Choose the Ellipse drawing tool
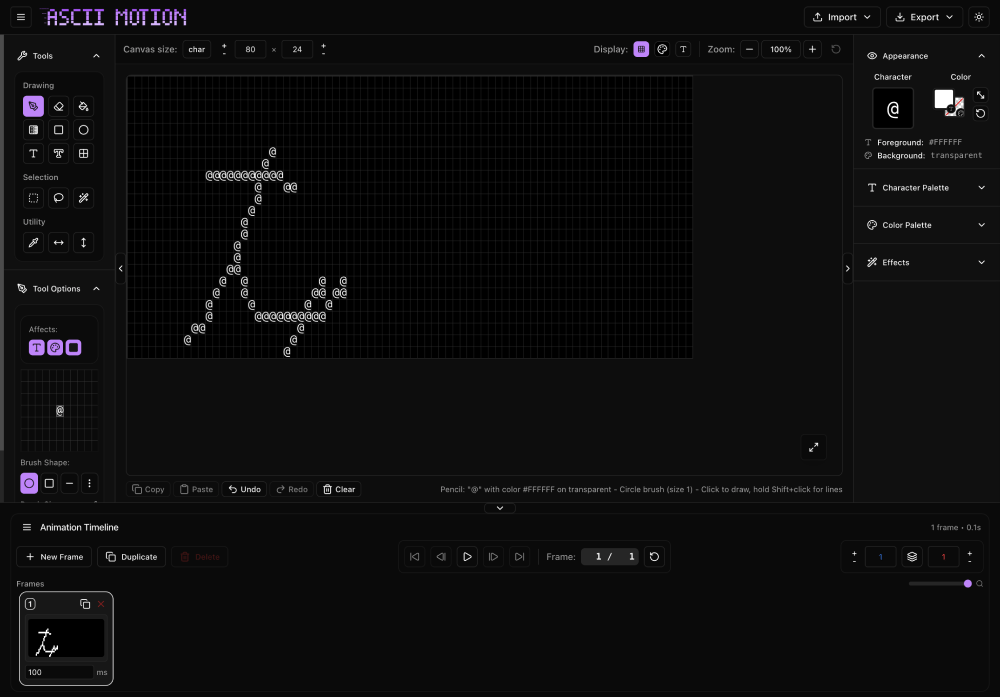Viewport: 1000px width, 697px height. click(x=84, y=130)
